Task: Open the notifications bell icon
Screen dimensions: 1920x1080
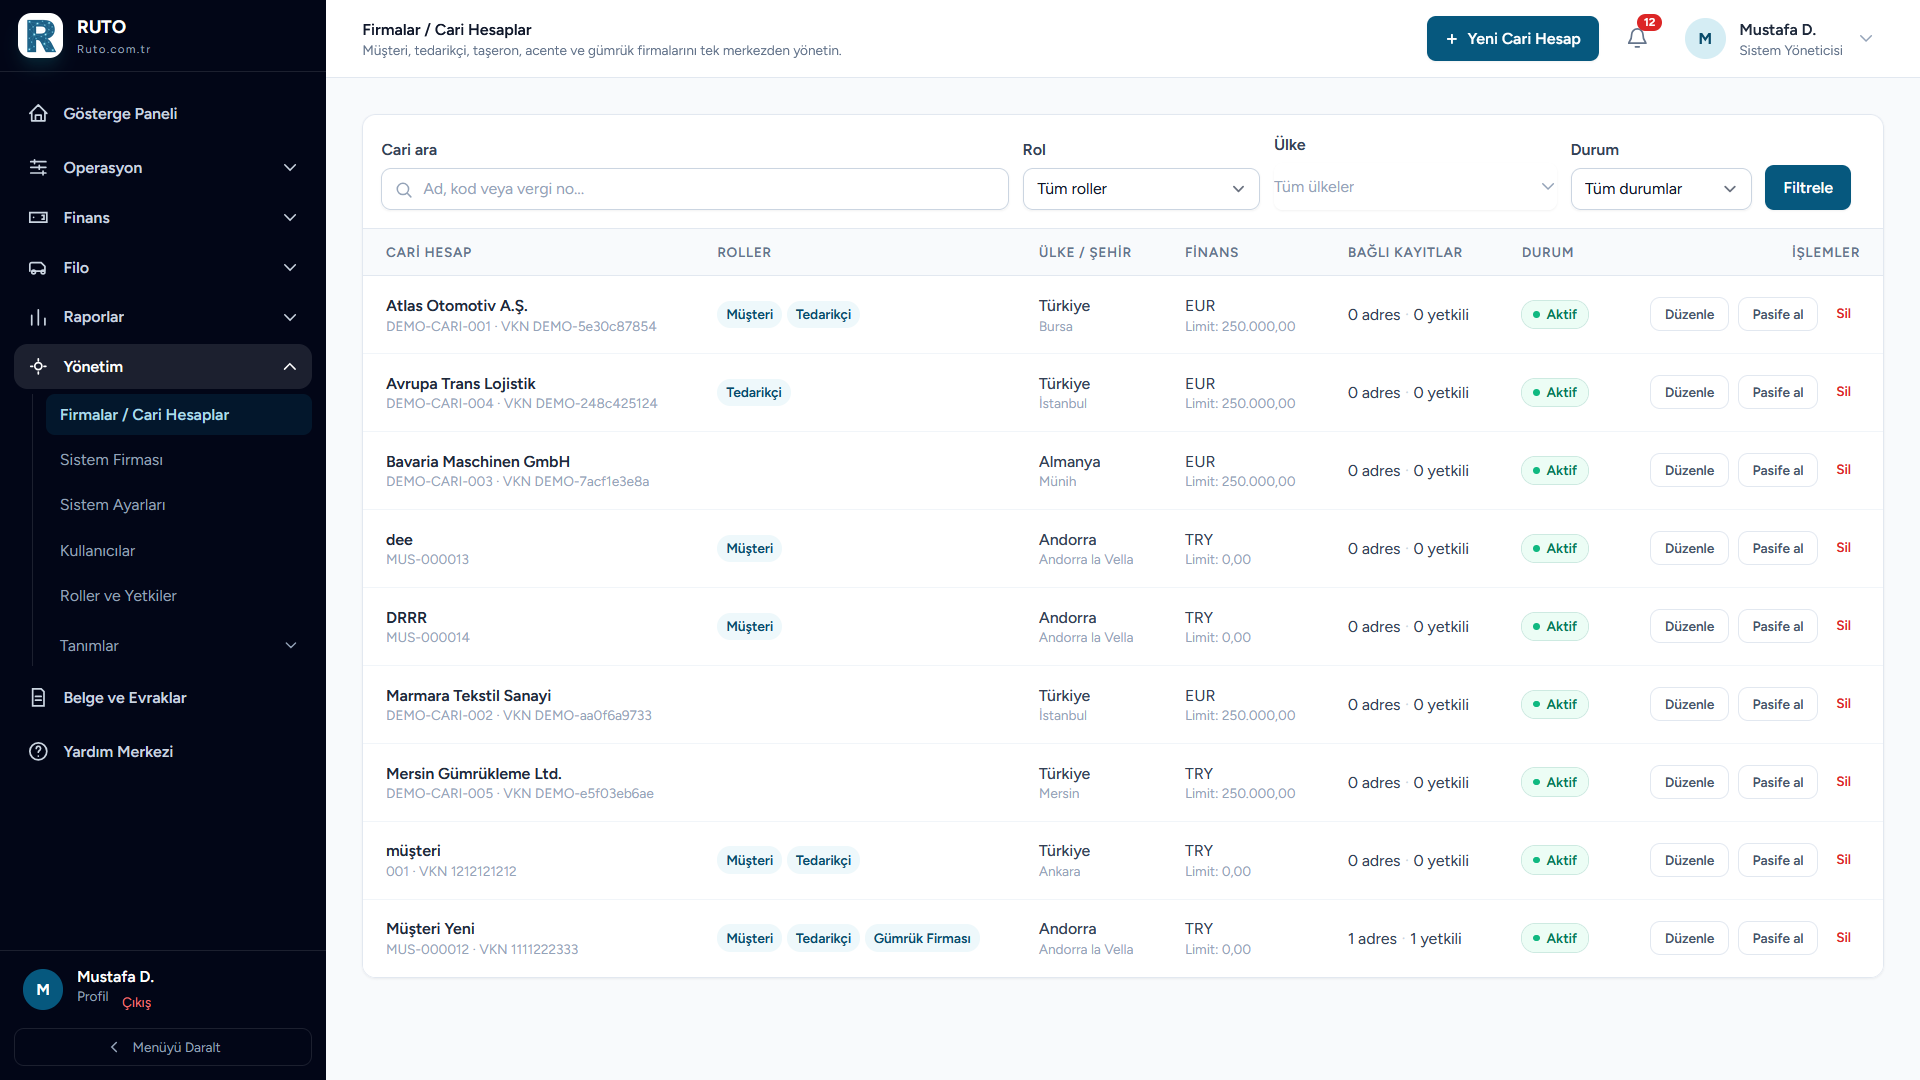Action: (x=1637, y=38)
